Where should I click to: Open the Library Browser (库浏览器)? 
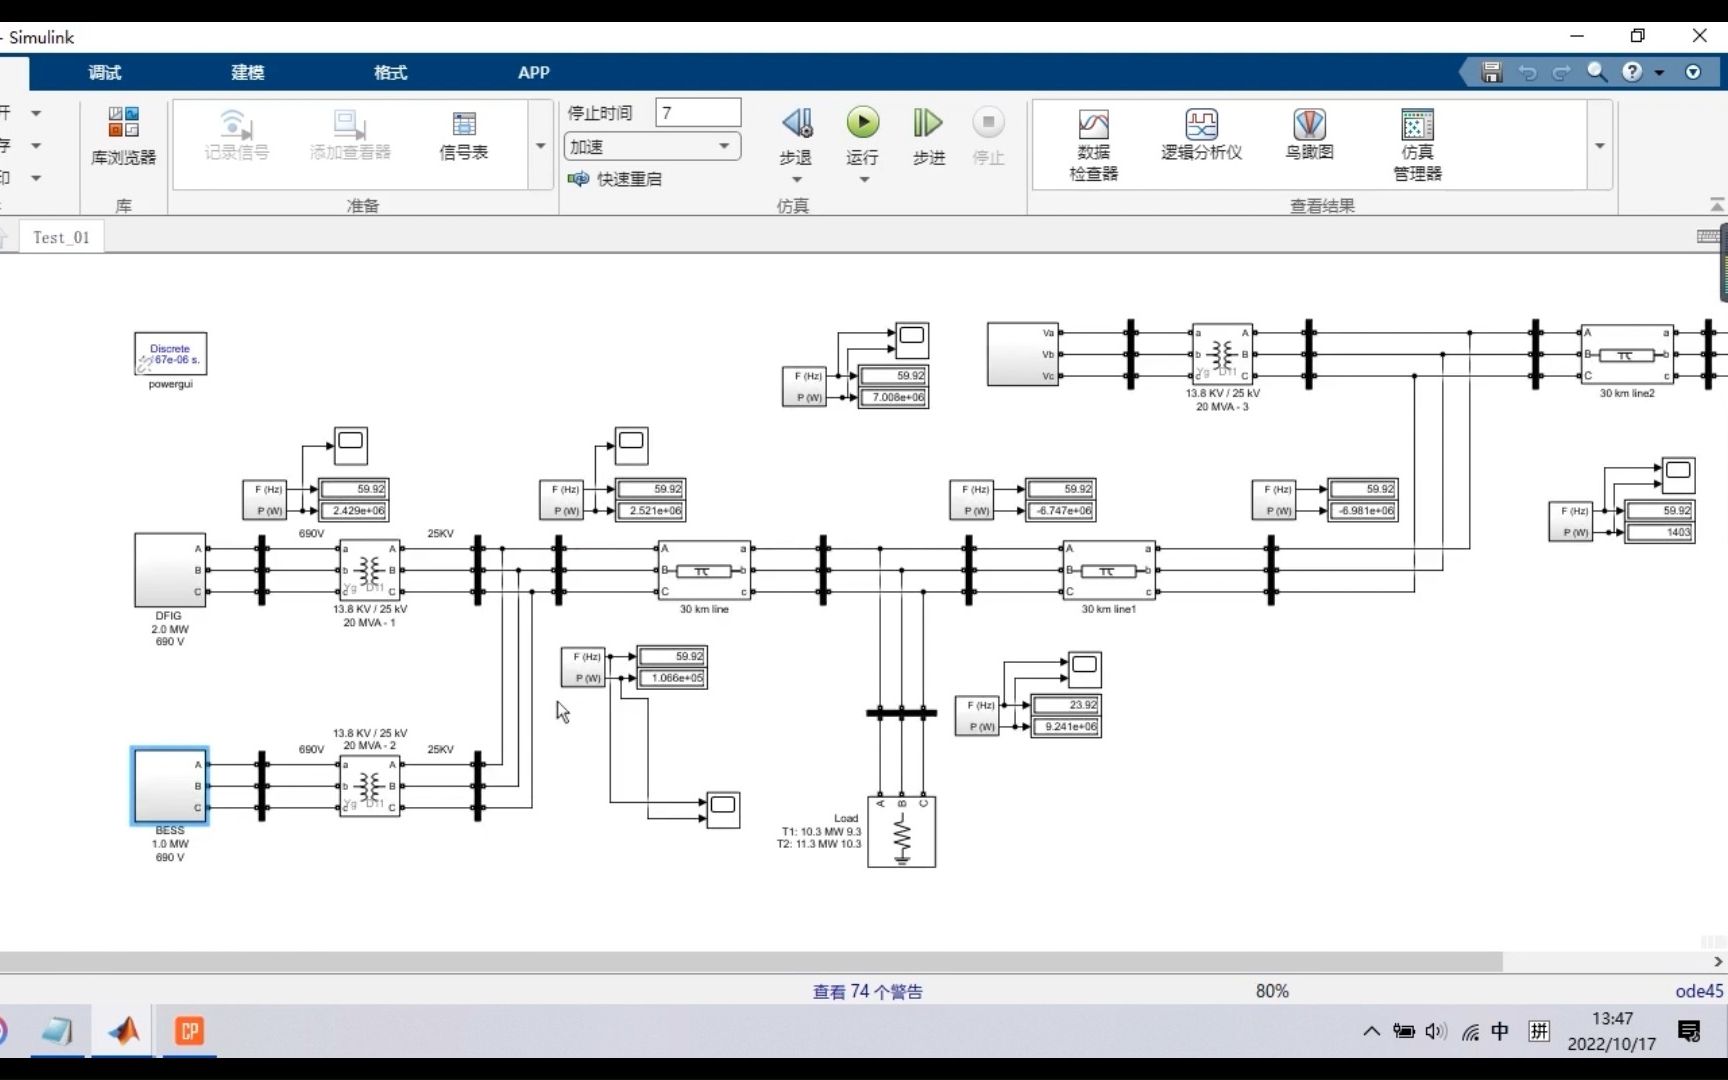coord(124,135)
